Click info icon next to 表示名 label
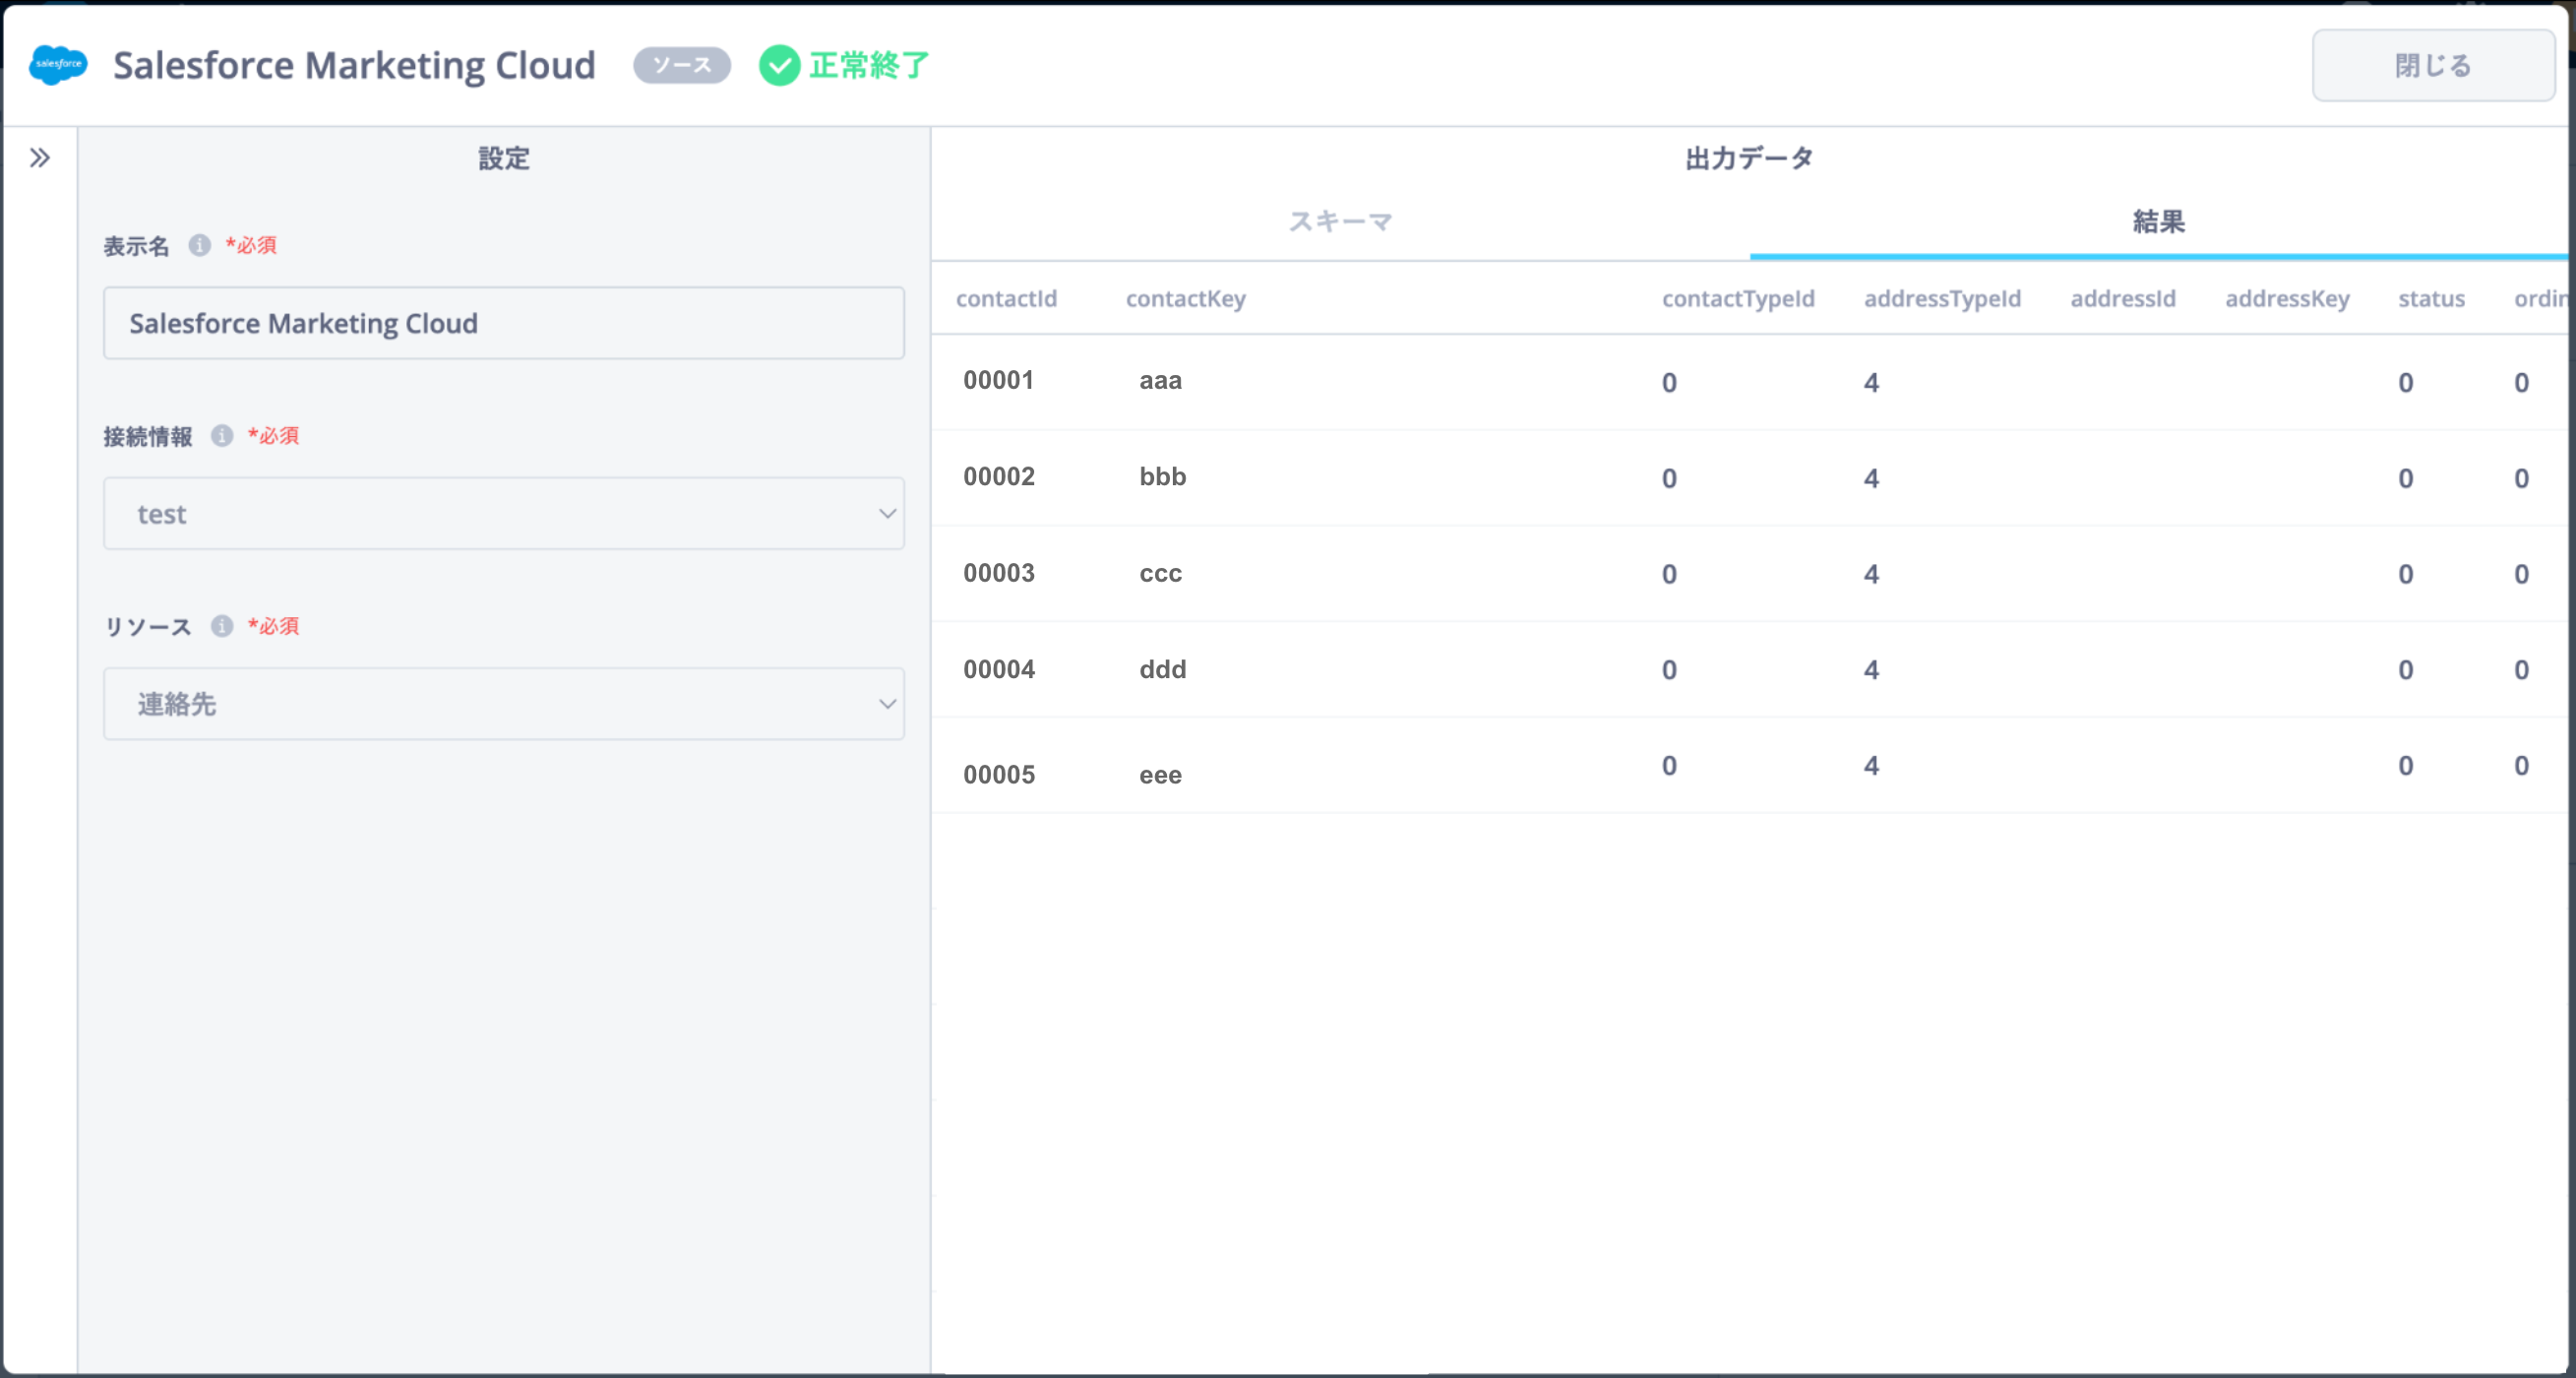The height and width of the screenshot is (1378, 2576). click(200, 245)
